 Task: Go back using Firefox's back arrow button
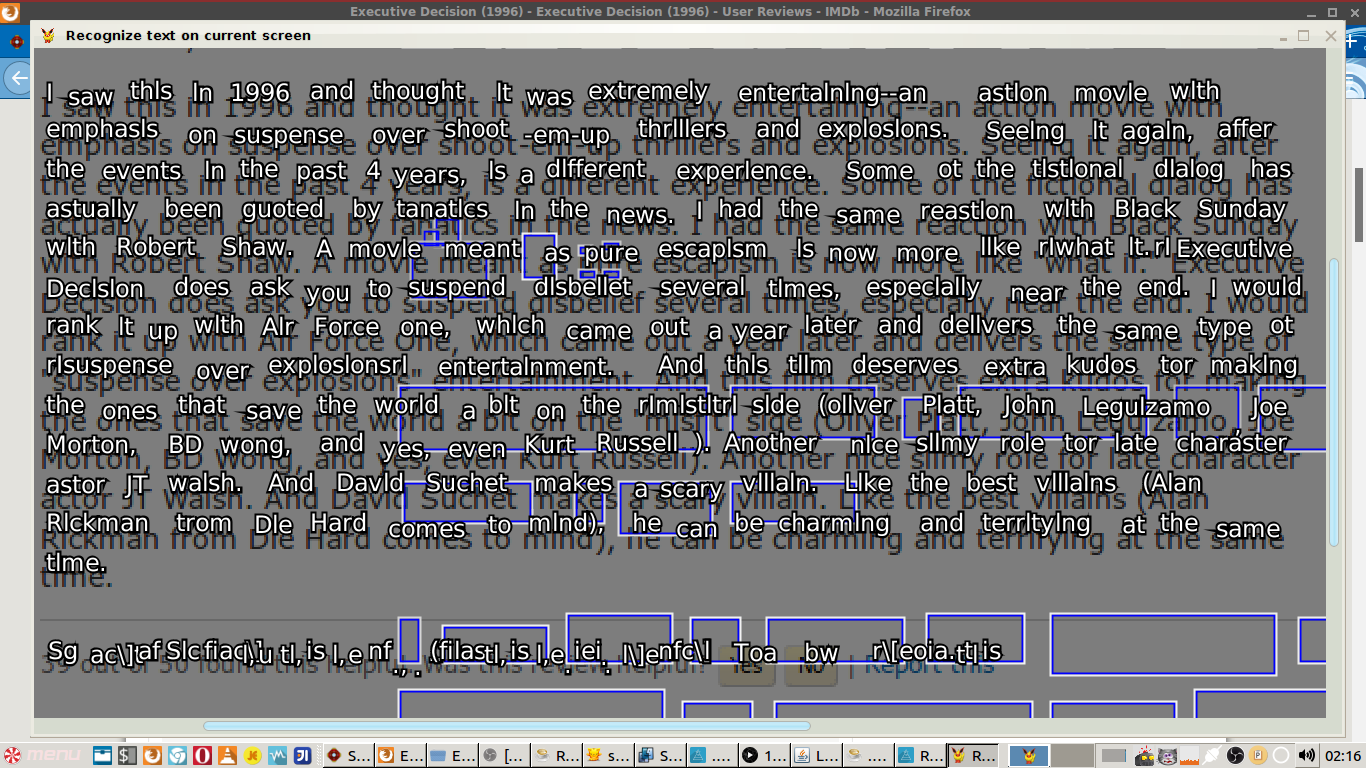click(17, 78)
